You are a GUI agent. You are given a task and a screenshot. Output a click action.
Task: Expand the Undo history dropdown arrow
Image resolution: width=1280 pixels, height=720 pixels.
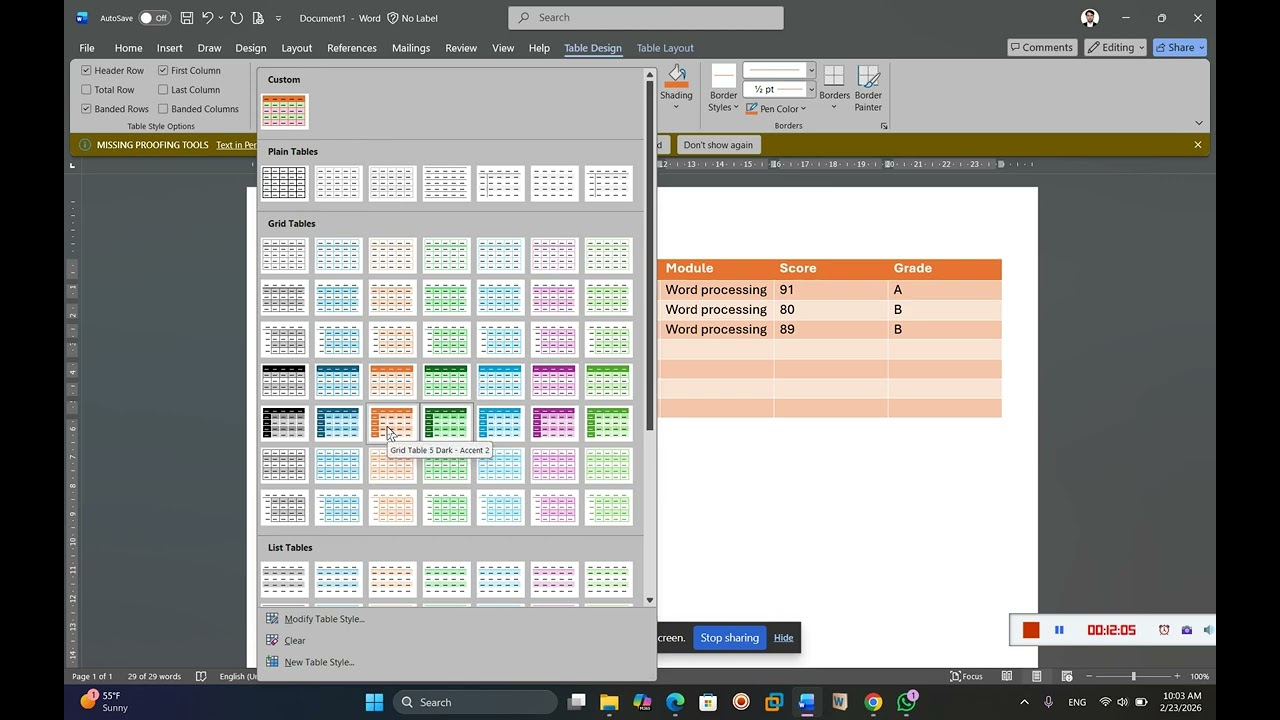point(220,18)
